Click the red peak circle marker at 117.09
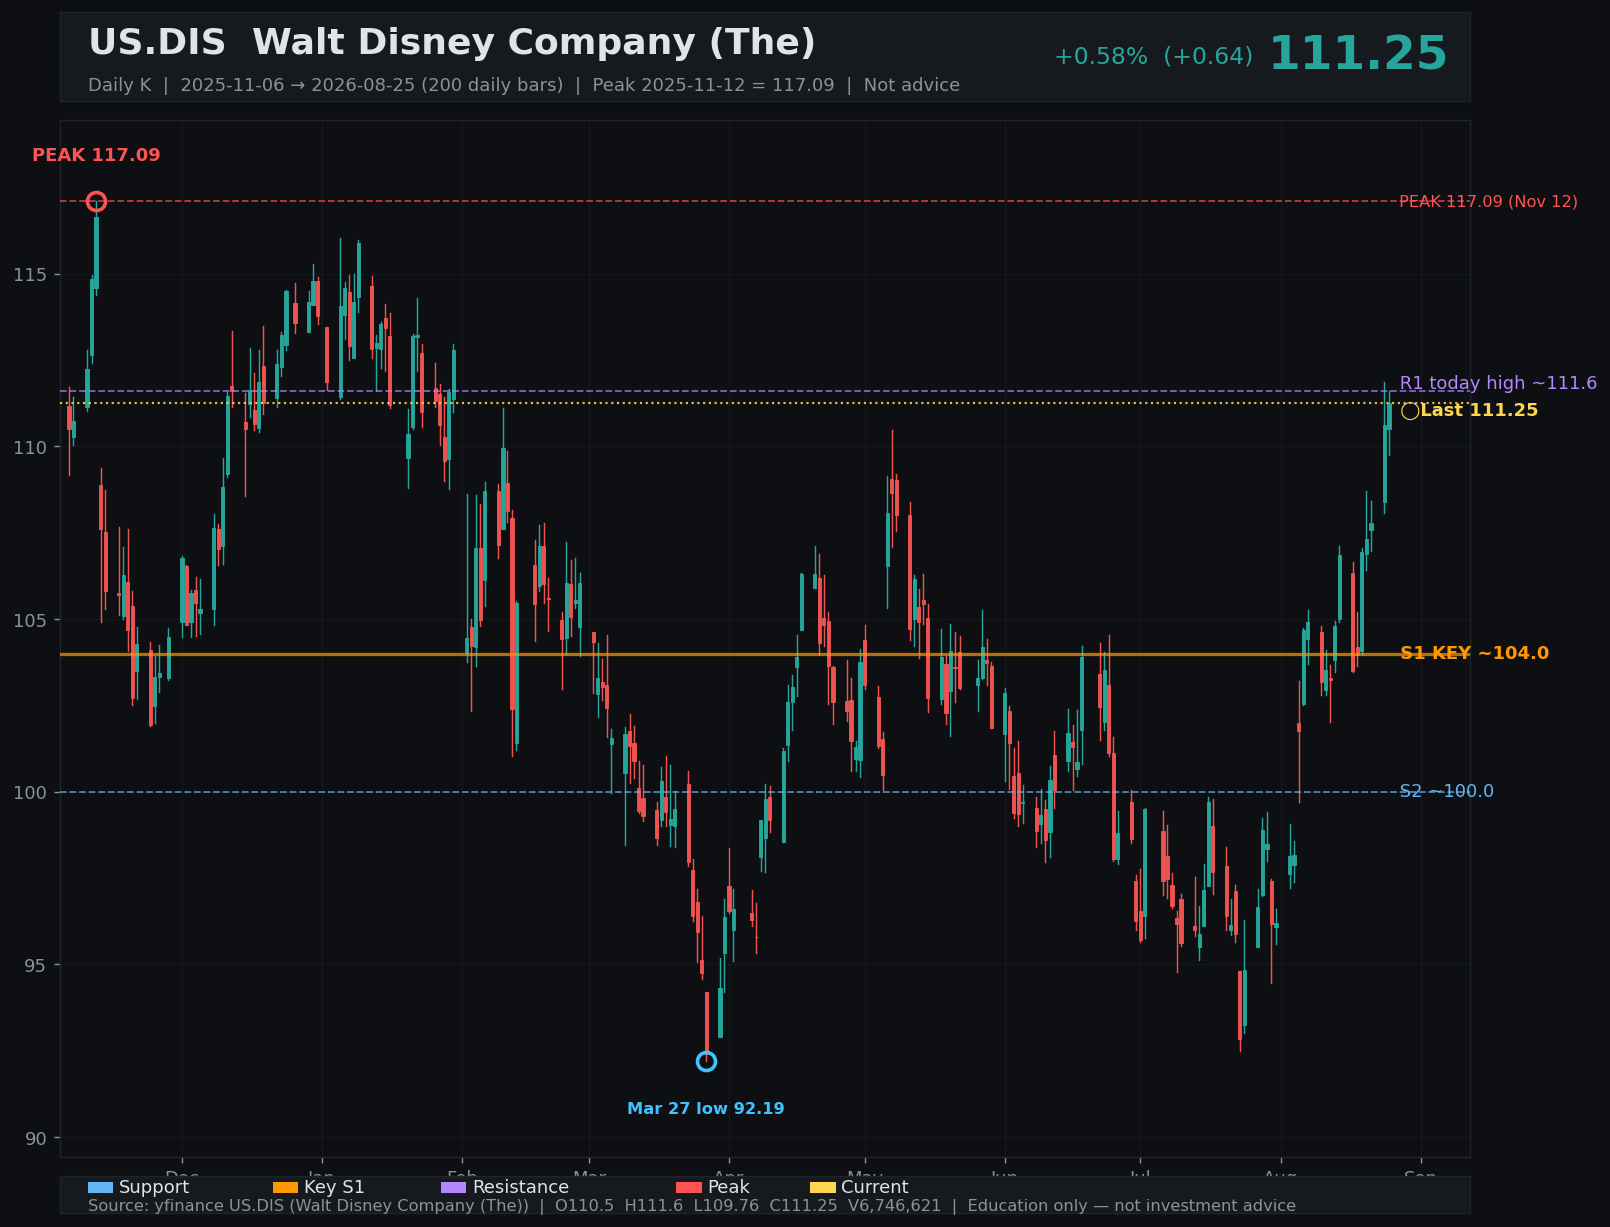Image resolution: width=1610 pixels, height=1227 pixels. coord(96,202)
